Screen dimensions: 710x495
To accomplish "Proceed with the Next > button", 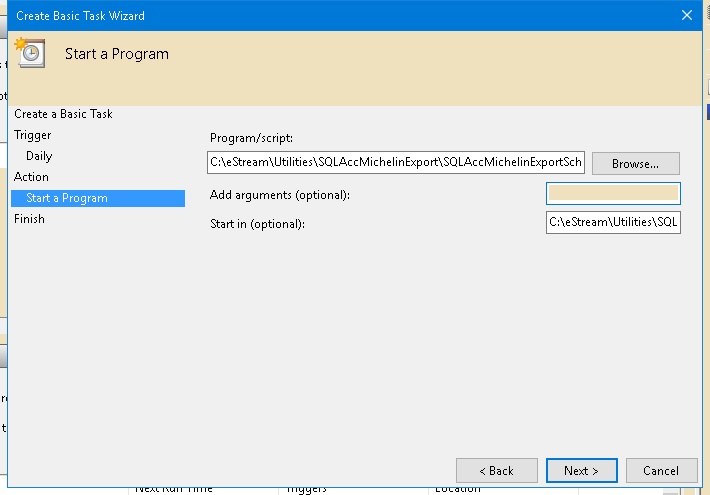I will [581, 471].
